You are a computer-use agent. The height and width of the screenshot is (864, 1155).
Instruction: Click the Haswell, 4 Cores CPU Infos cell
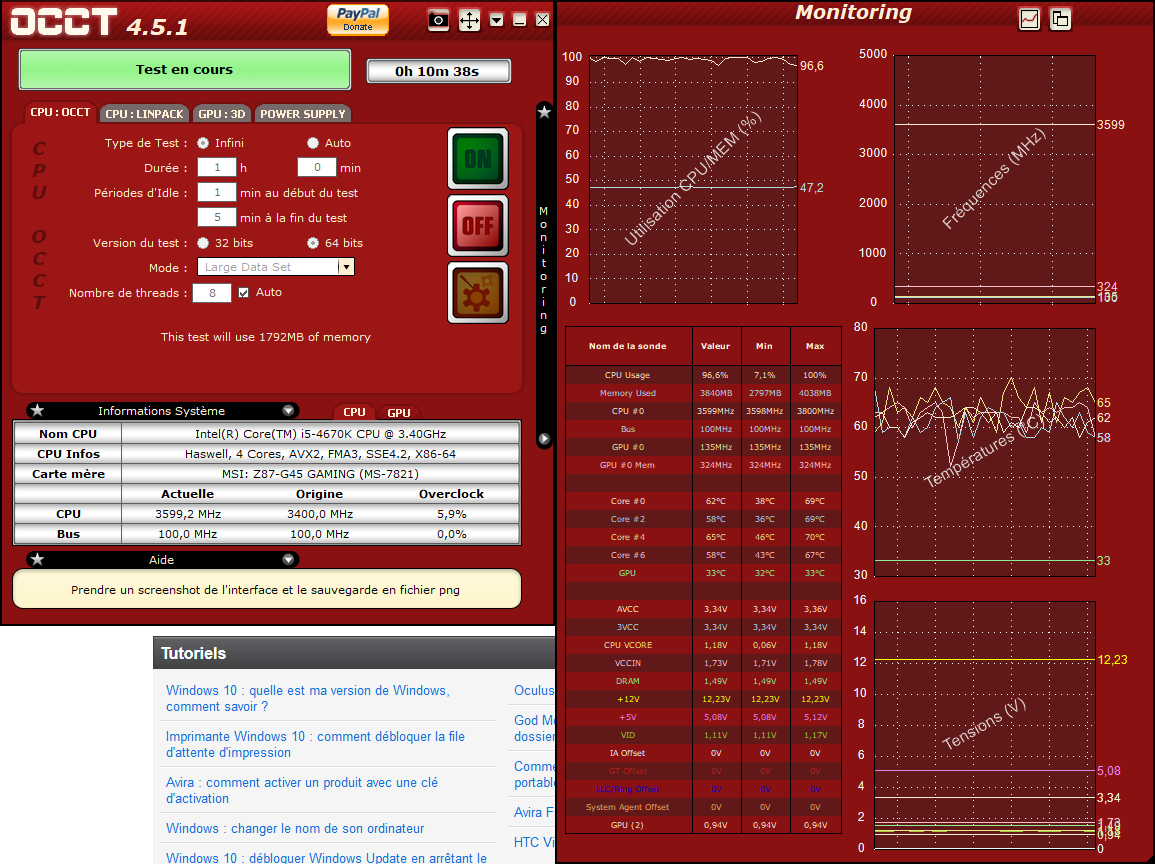[320, 454]
